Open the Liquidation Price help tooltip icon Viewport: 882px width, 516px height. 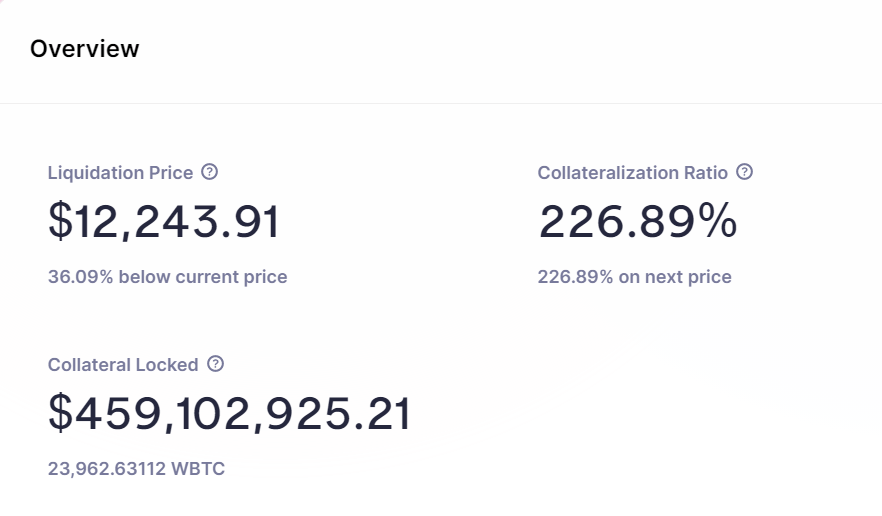pos(210,172)
